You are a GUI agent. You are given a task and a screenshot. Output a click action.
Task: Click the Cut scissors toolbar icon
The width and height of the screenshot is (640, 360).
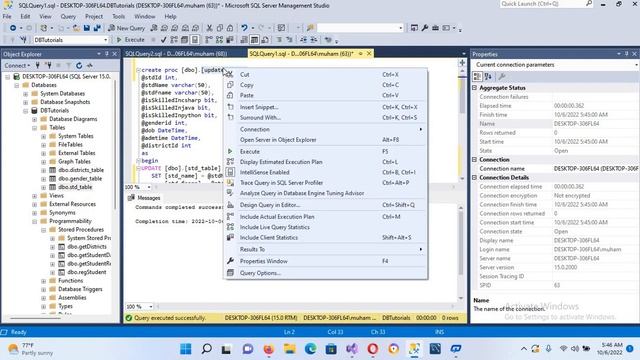pyautogui.click(x=209, y=28)
